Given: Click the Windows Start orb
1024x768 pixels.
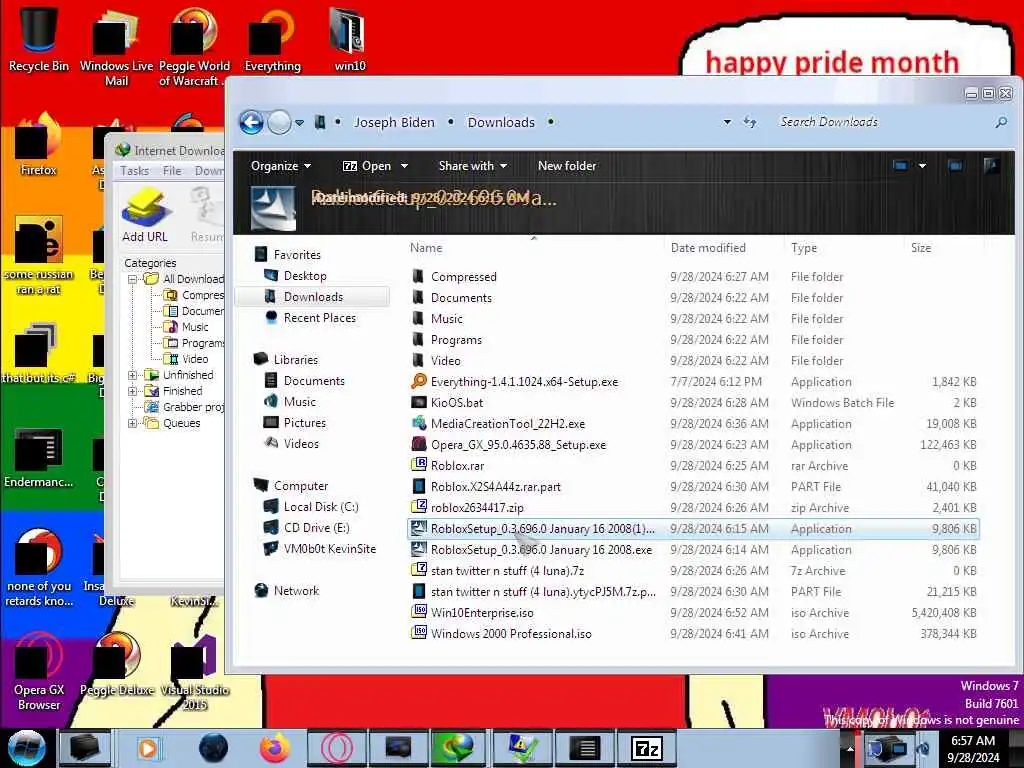Looking at the screenshot, I should pos(26,748).
